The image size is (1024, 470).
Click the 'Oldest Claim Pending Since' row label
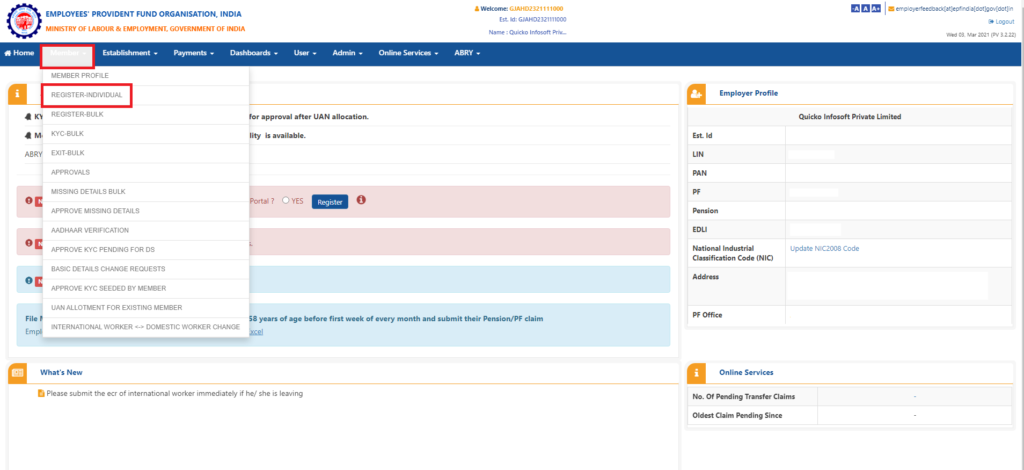[x=737, y=415]
